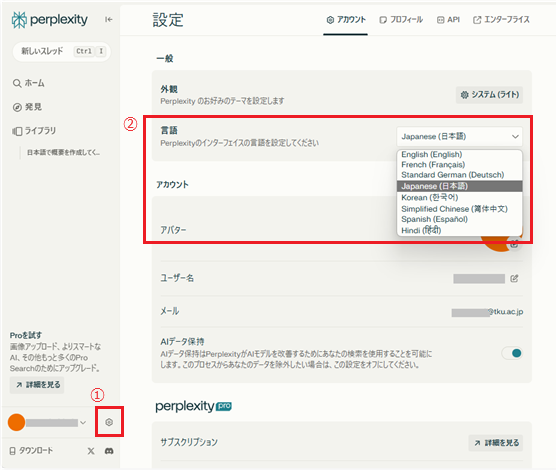
Task: Click the avatar edit icon
Action: 515,244
